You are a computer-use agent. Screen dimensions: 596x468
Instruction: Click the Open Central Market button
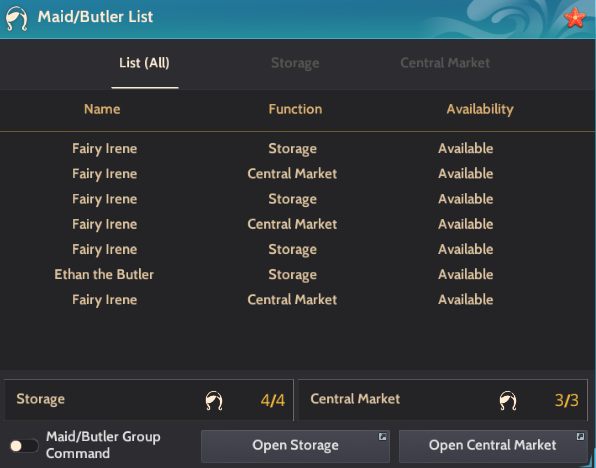493,446
